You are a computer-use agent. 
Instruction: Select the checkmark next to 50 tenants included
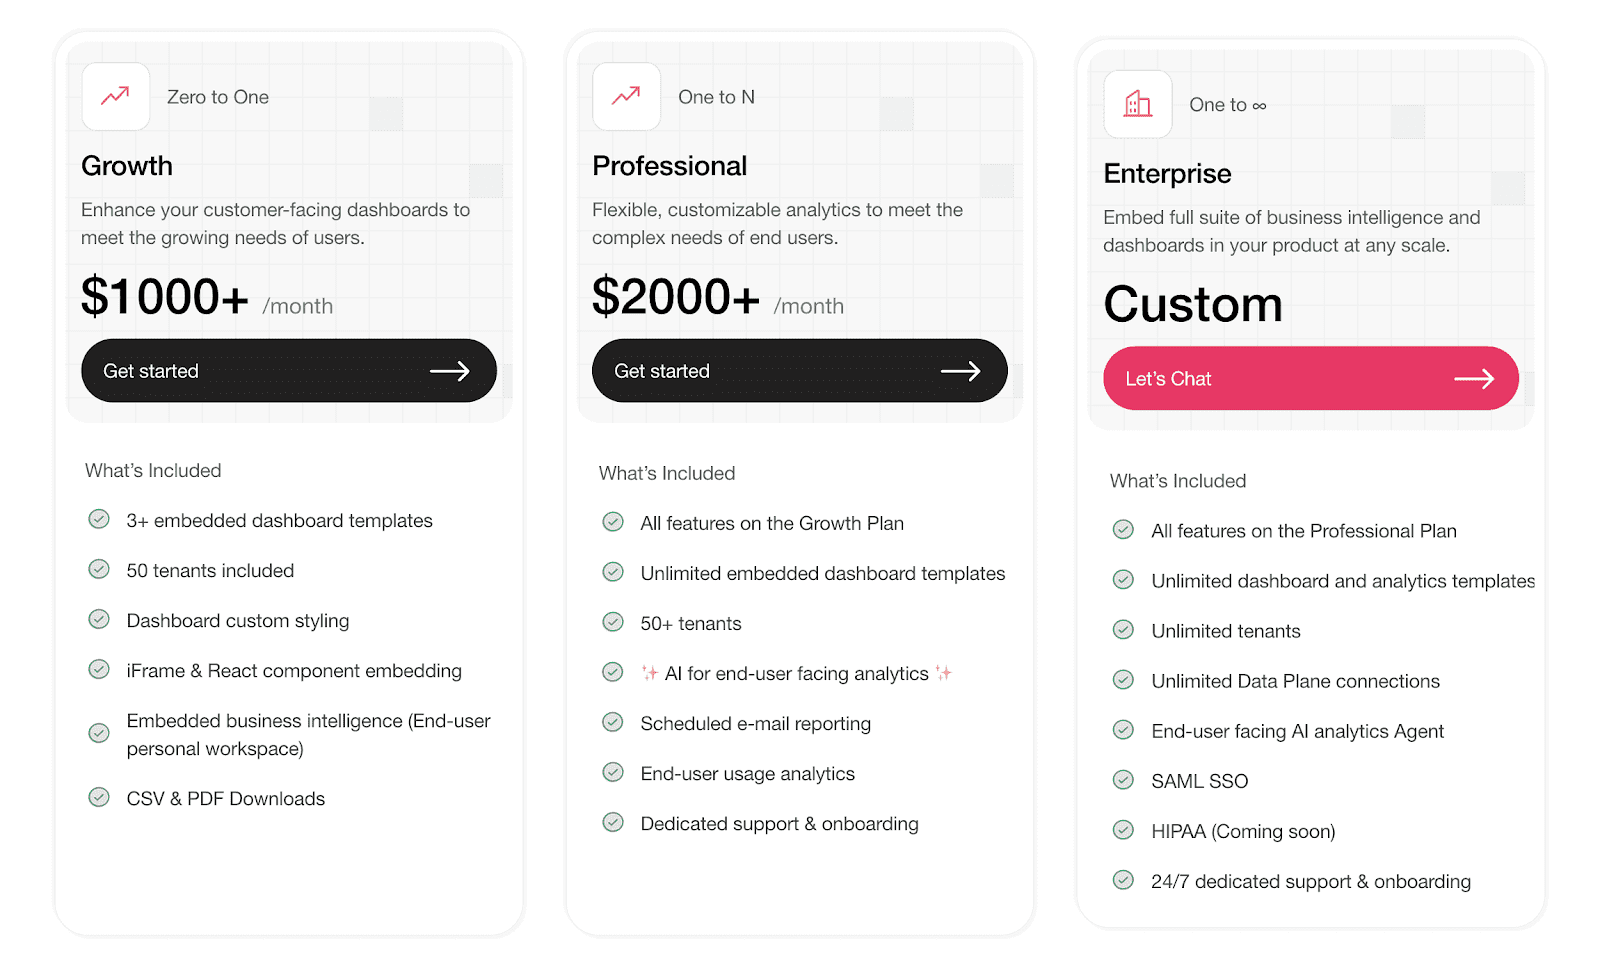coord(99,569)
